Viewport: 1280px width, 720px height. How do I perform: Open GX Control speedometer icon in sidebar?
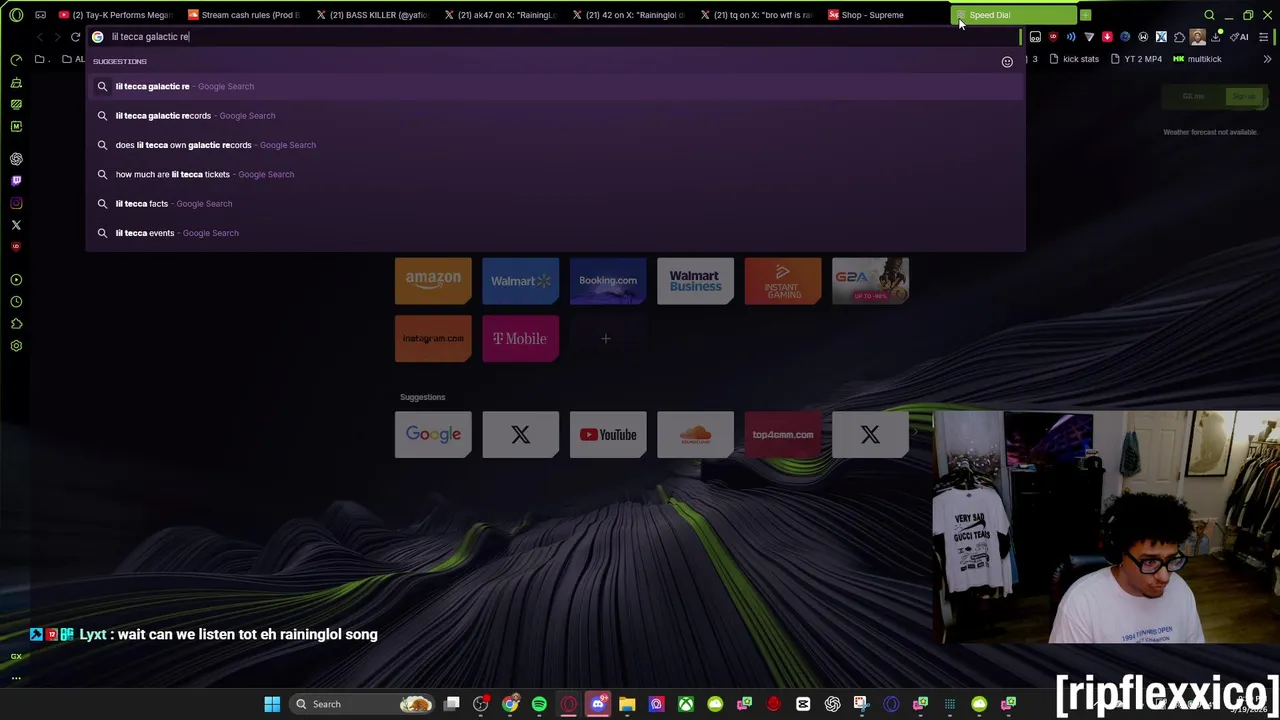[x=16, y=60]
